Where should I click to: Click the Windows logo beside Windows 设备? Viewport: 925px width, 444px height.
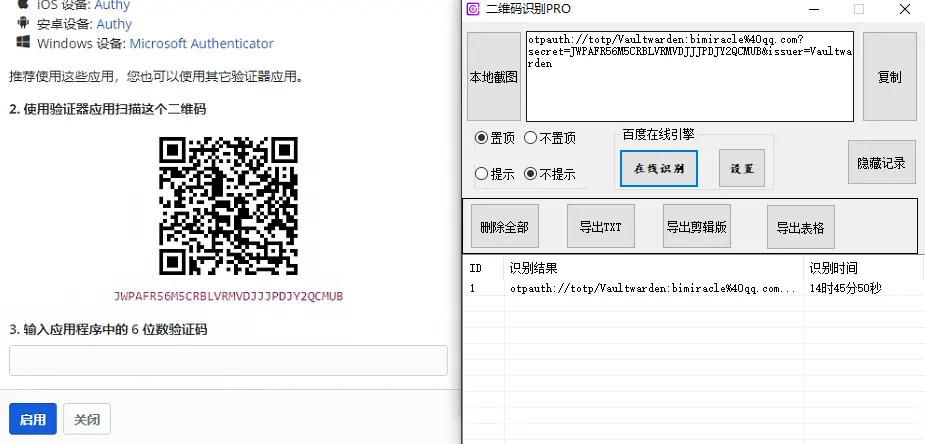click(23, 42)
